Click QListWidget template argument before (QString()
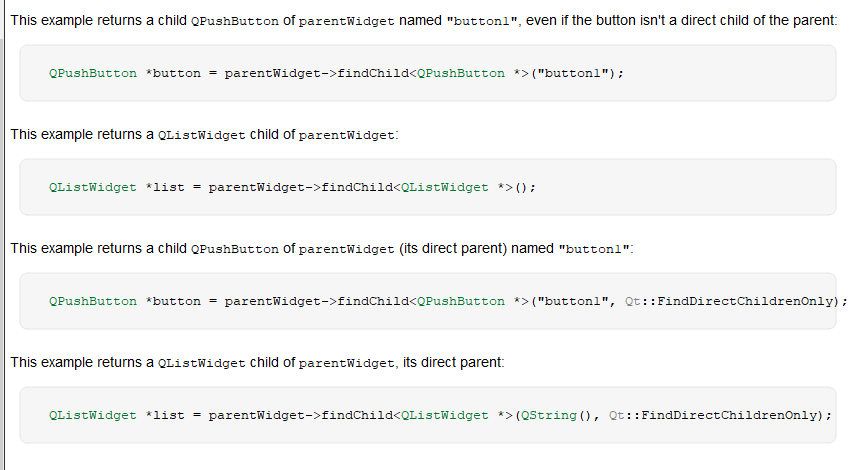 click(445, 416)
